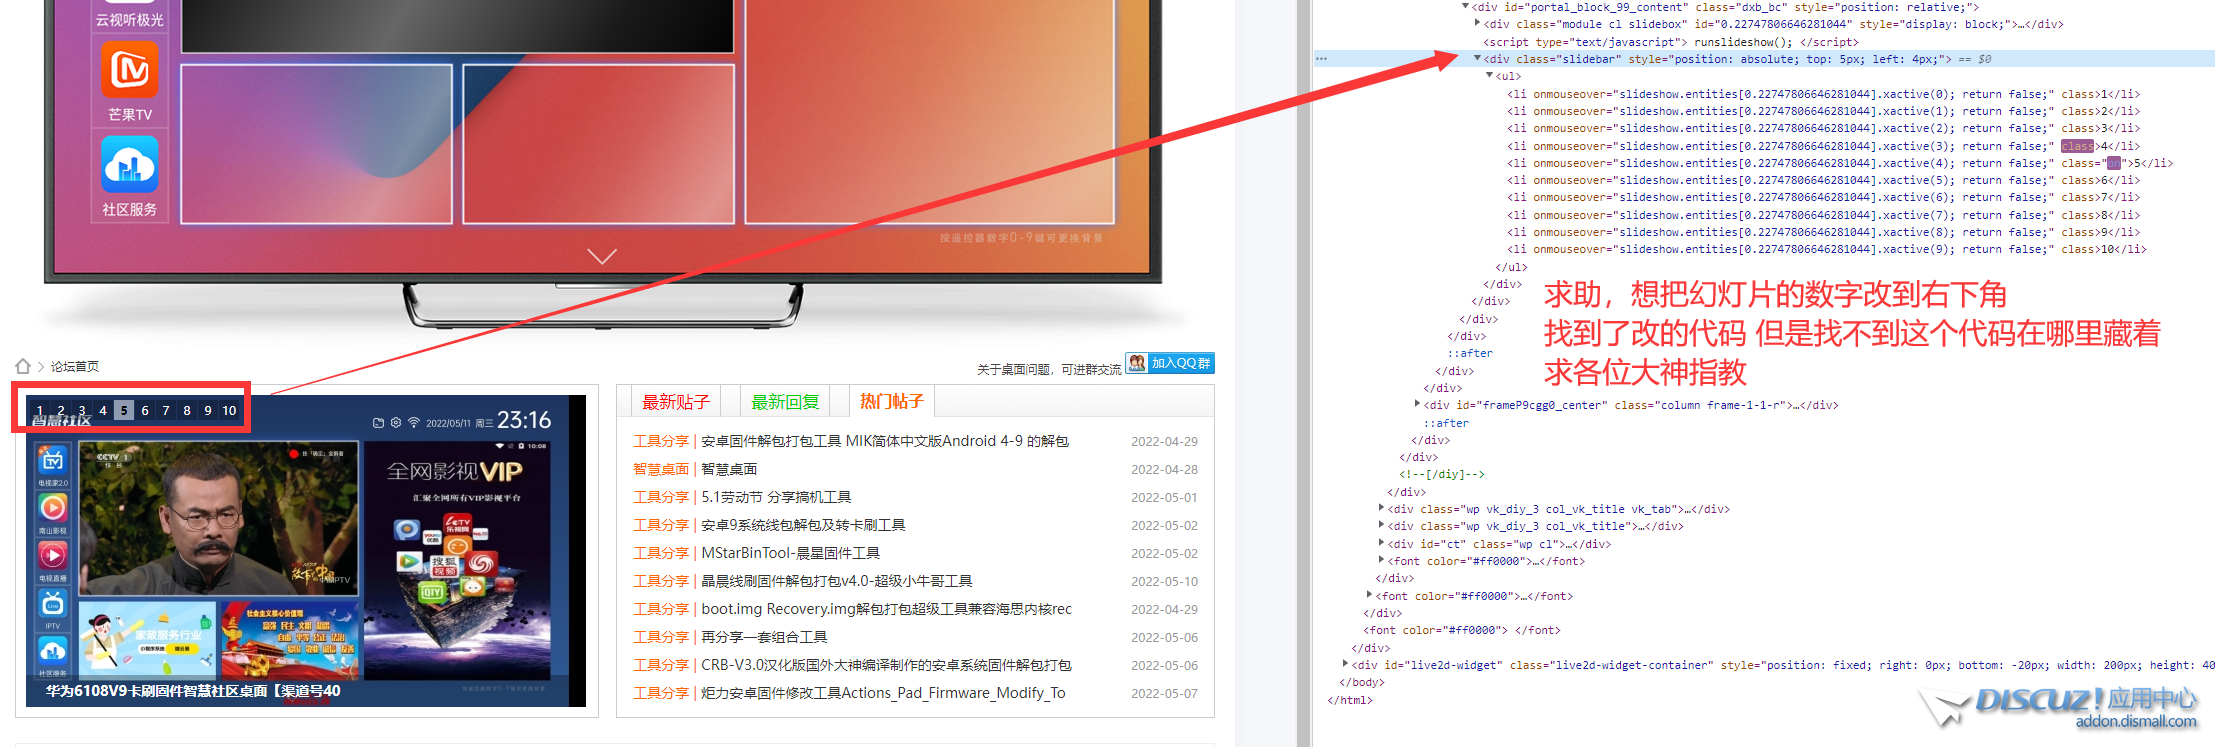
Task: Click the WiFi icon in slideshow image
Action: pyautogui.click(x=413, y=423)
